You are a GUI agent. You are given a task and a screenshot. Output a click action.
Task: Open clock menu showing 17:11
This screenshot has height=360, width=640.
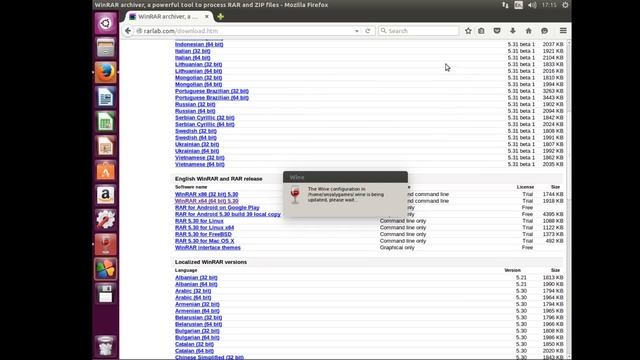[549, 5]
